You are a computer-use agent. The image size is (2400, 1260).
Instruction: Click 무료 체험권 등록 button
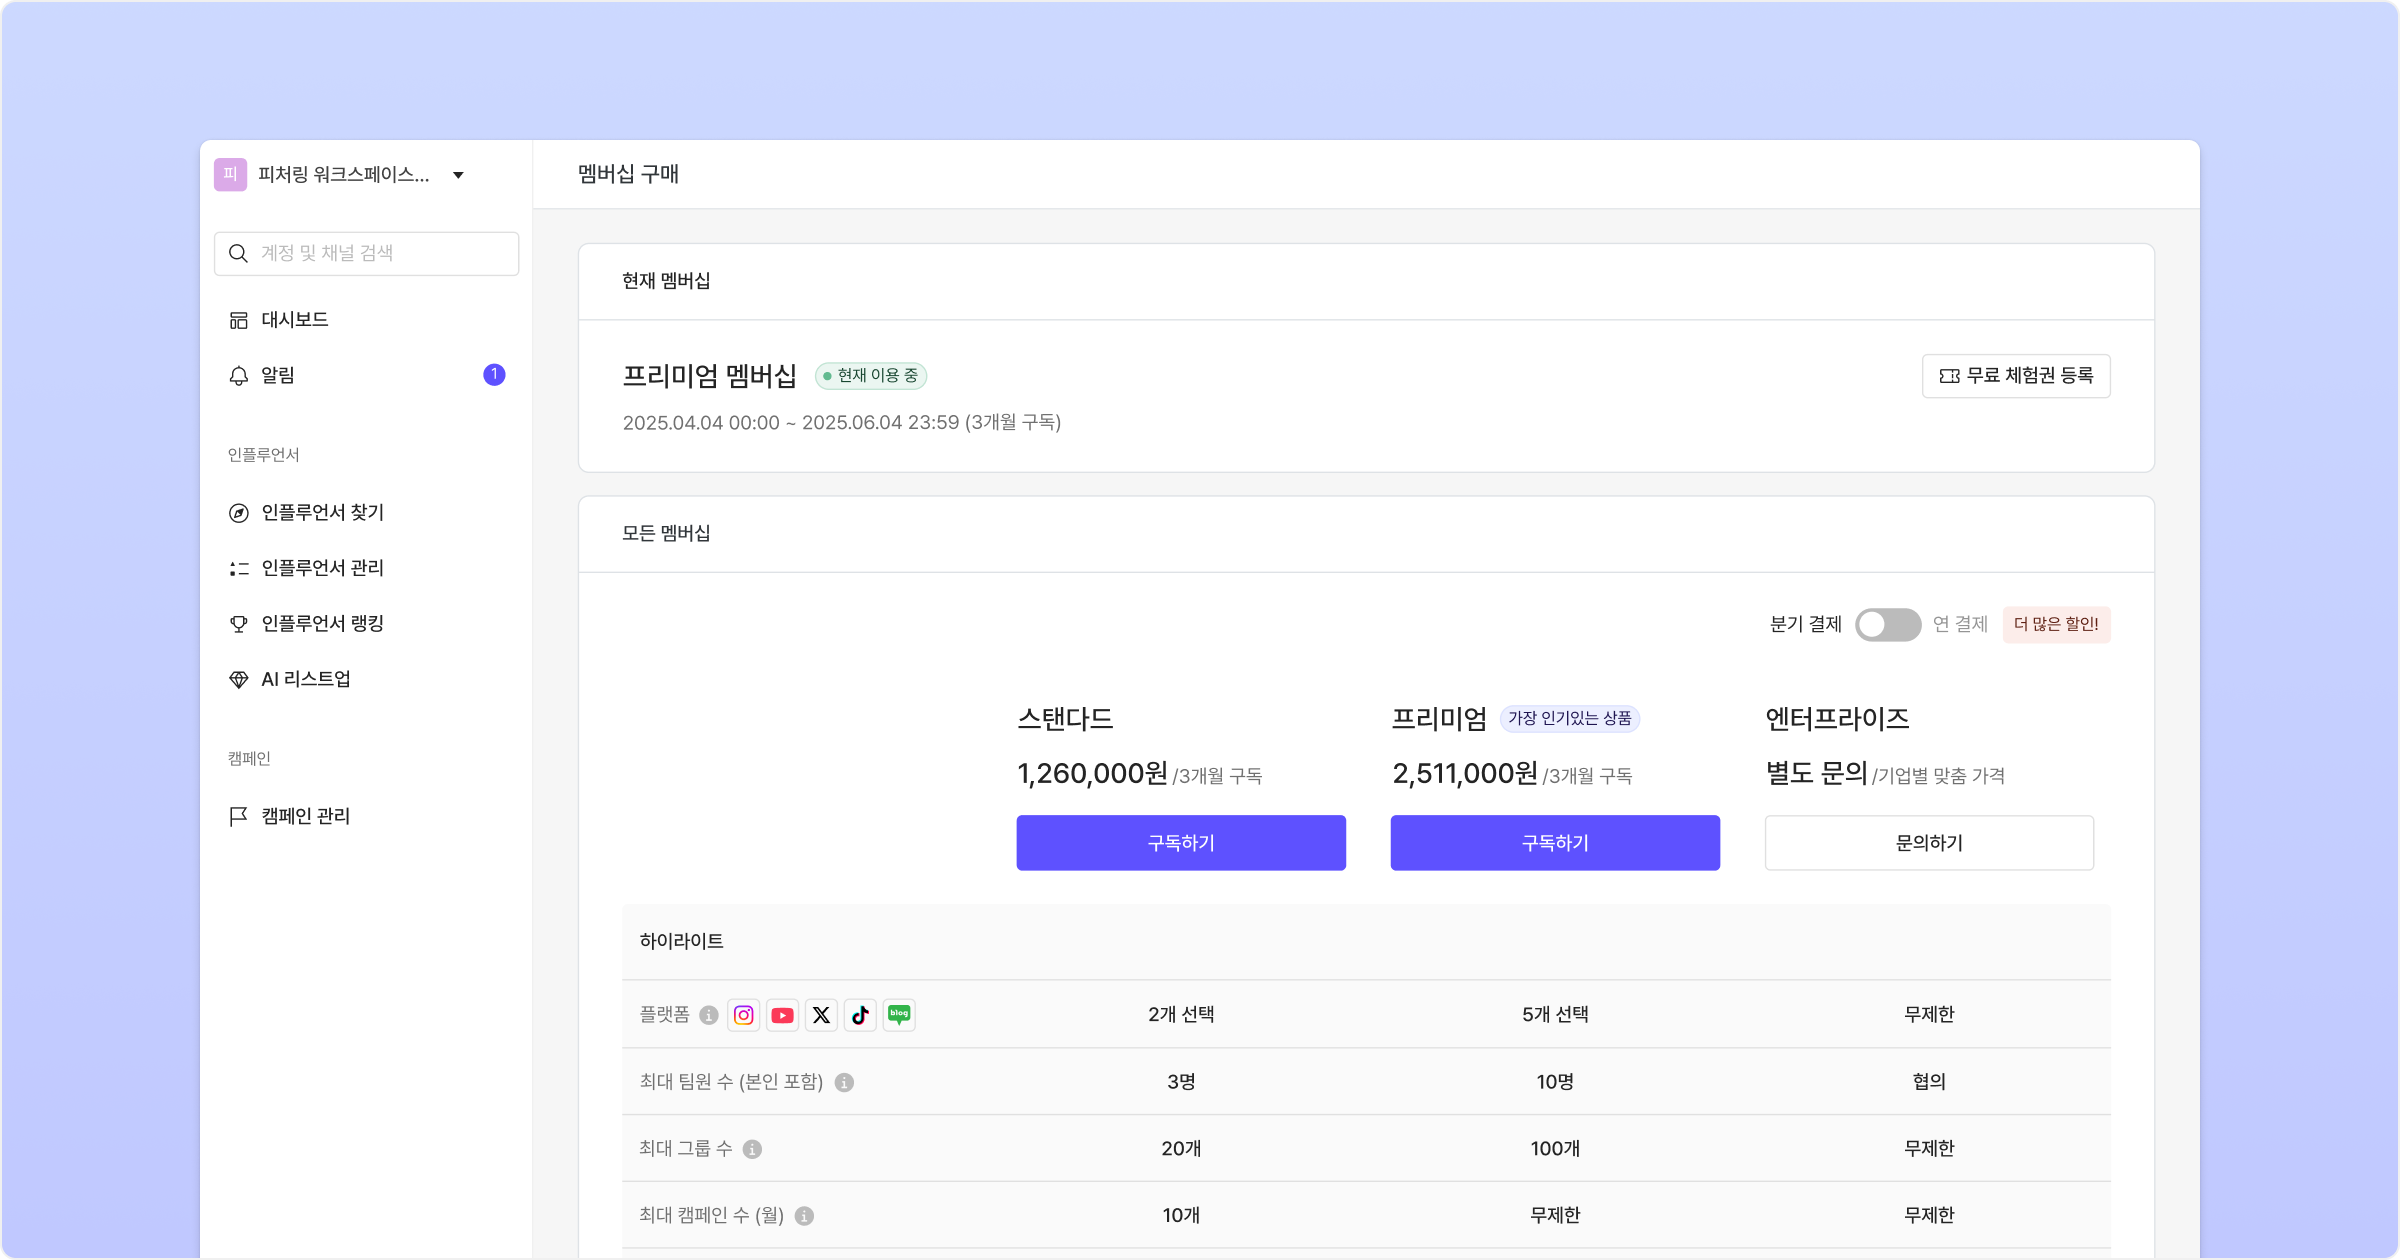coord(2016,376)
